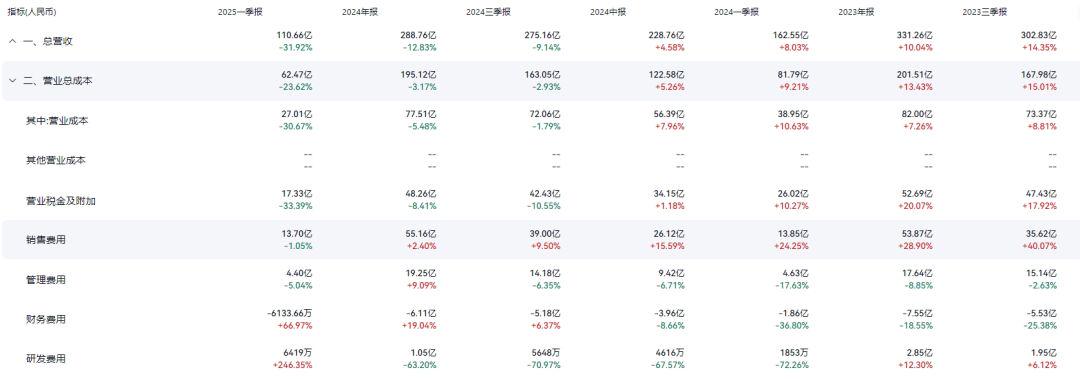
Task: Collapse the 一、总营收 row chevron
Action: (x=12, y=41)
